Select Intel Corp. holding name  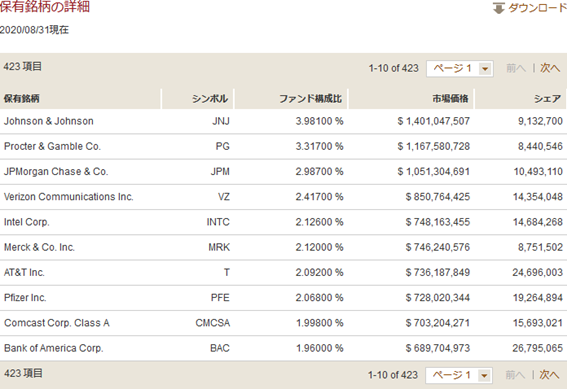(x=26, y=222)
